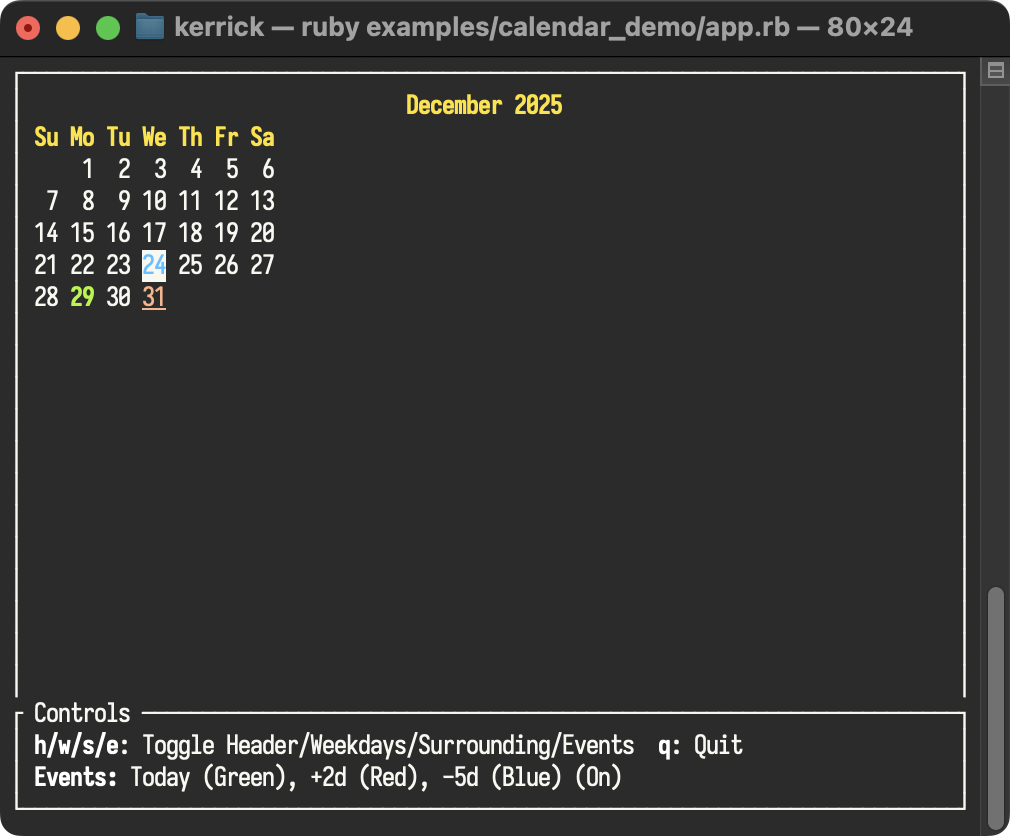Select day 8 in the calendar
Viewport: 1010px width, 836px height.
tap(88, 201)
